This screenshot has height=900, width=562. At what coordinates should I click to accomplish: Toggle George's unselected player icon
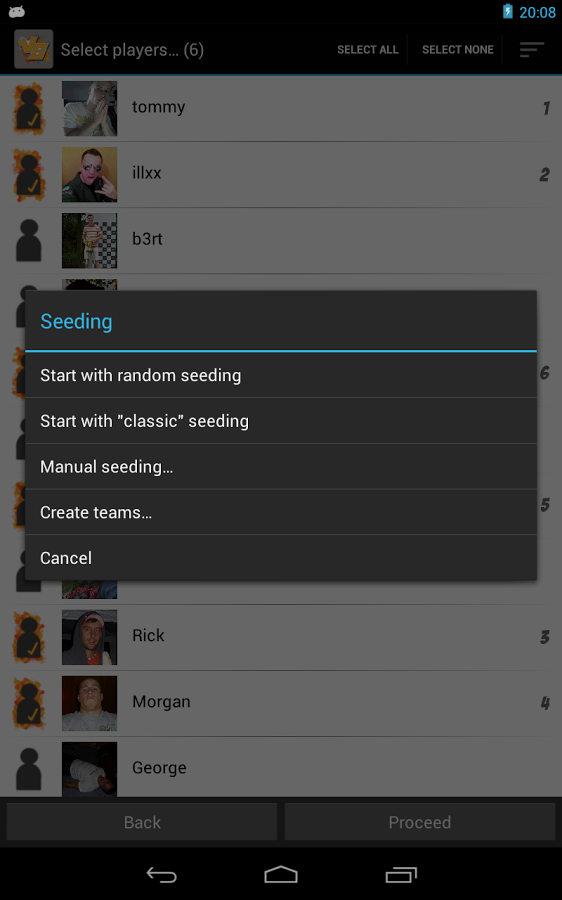[x=29, y=769]
